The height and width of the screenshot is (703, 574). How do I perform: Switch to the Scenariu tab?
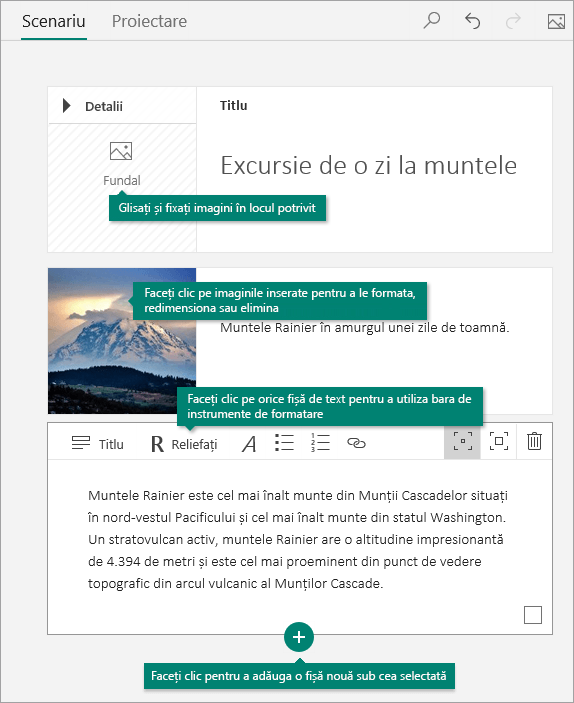(53, 21)
